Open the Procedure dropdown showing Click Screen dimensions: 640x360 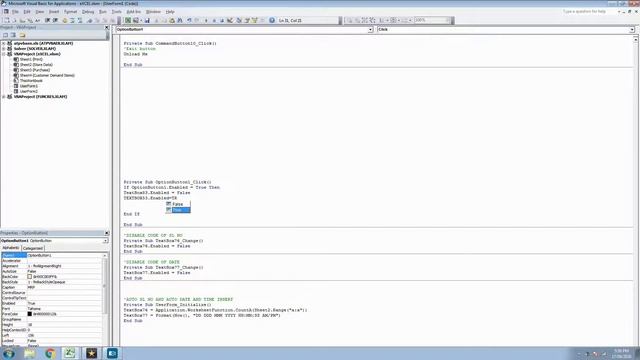(x=632, y=29)
